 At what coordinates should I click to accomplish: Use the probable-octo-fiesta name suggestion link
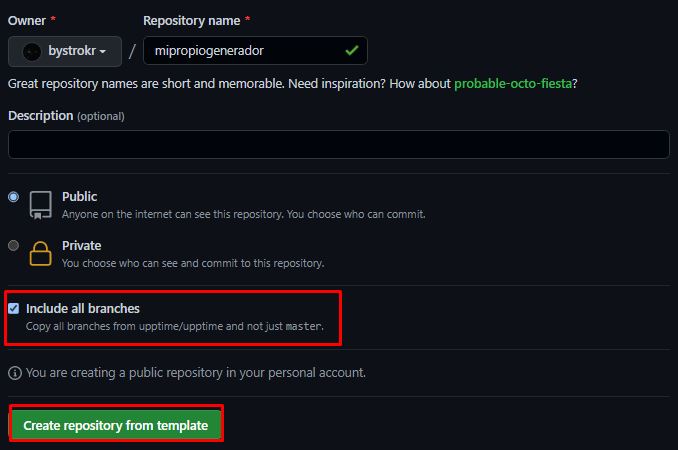[513, 83]
